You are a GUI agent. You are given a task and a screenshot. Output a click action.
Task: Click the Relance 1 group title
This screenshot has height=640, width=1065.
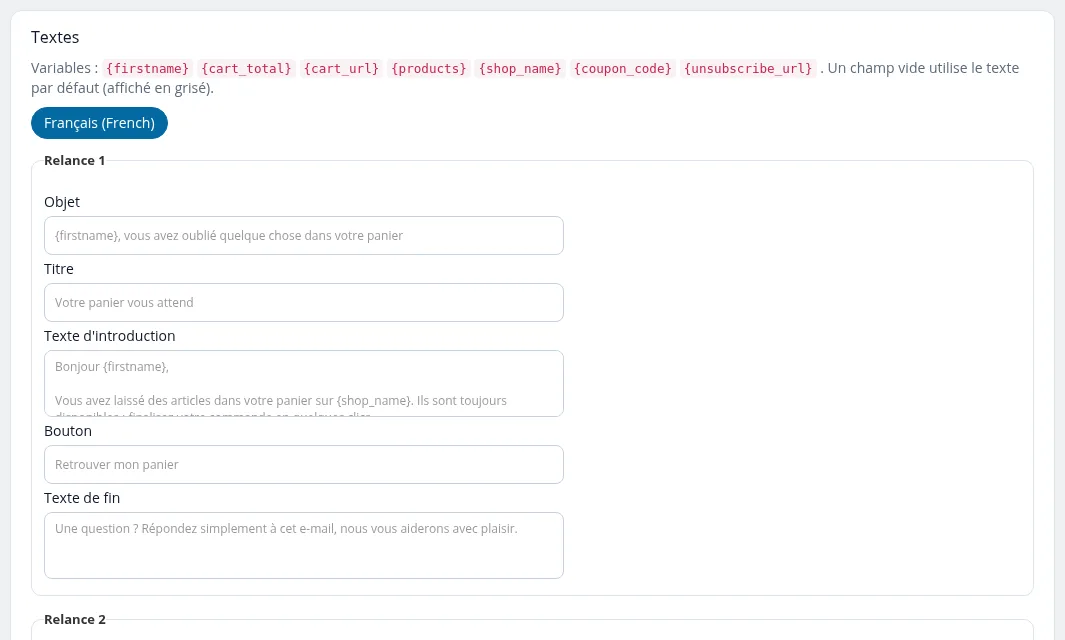75,160
